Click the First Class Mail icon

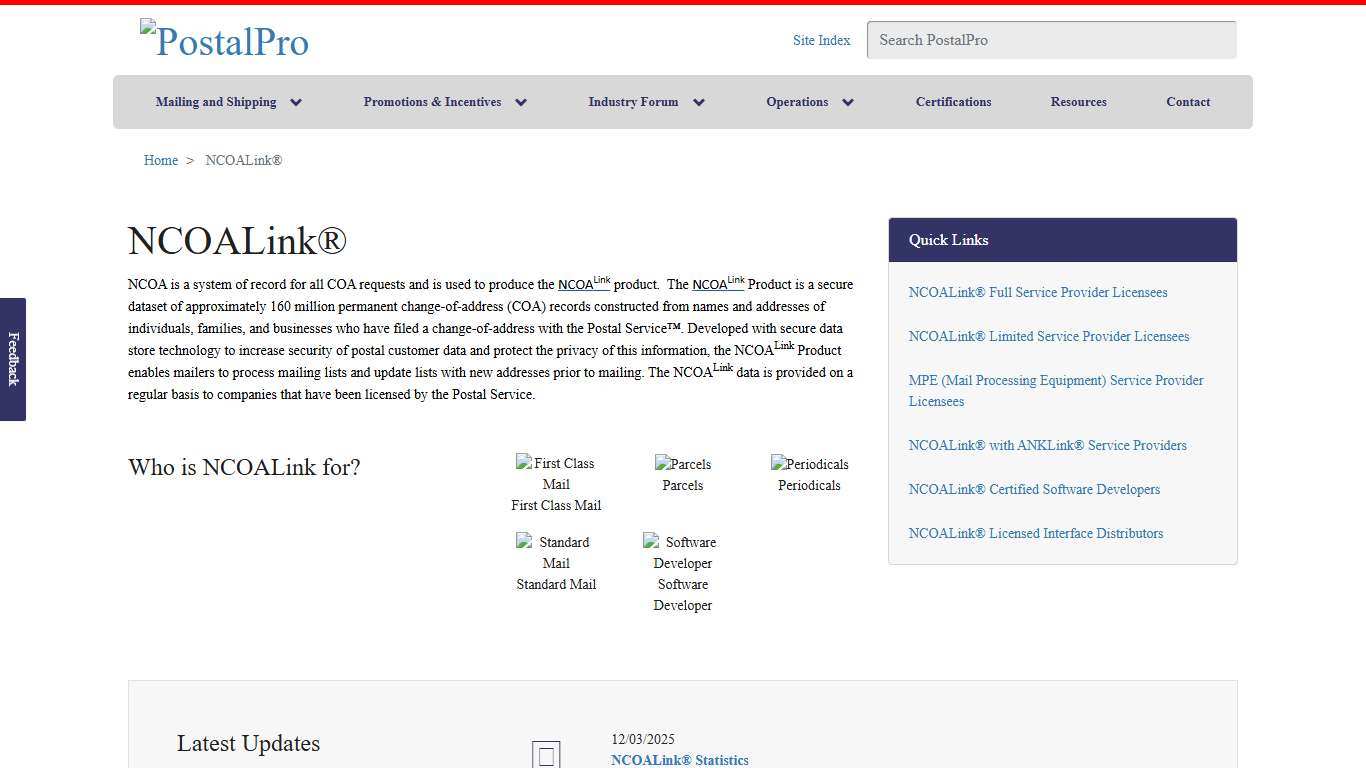[555, 473]
